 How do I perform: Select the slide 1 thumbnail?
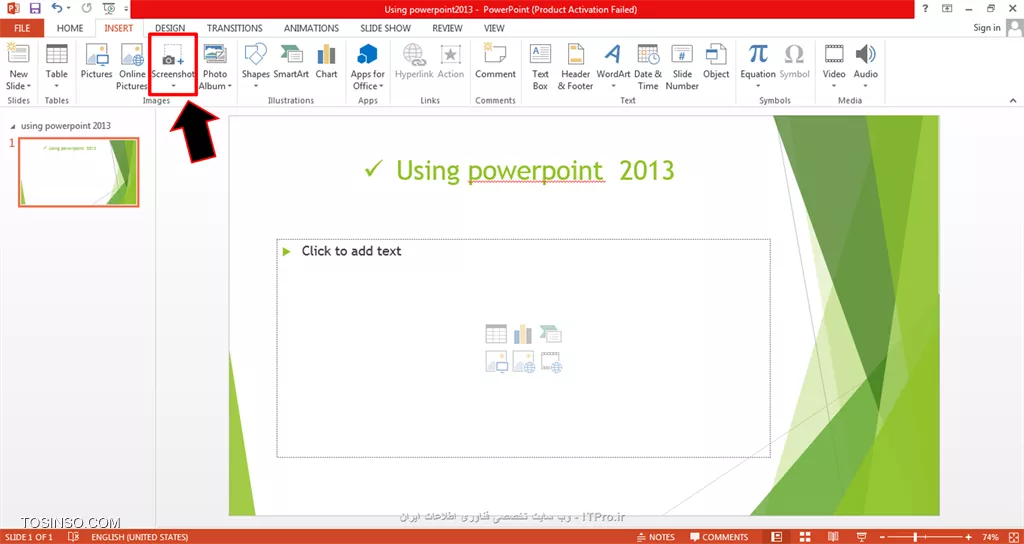(x=78, y=172)
